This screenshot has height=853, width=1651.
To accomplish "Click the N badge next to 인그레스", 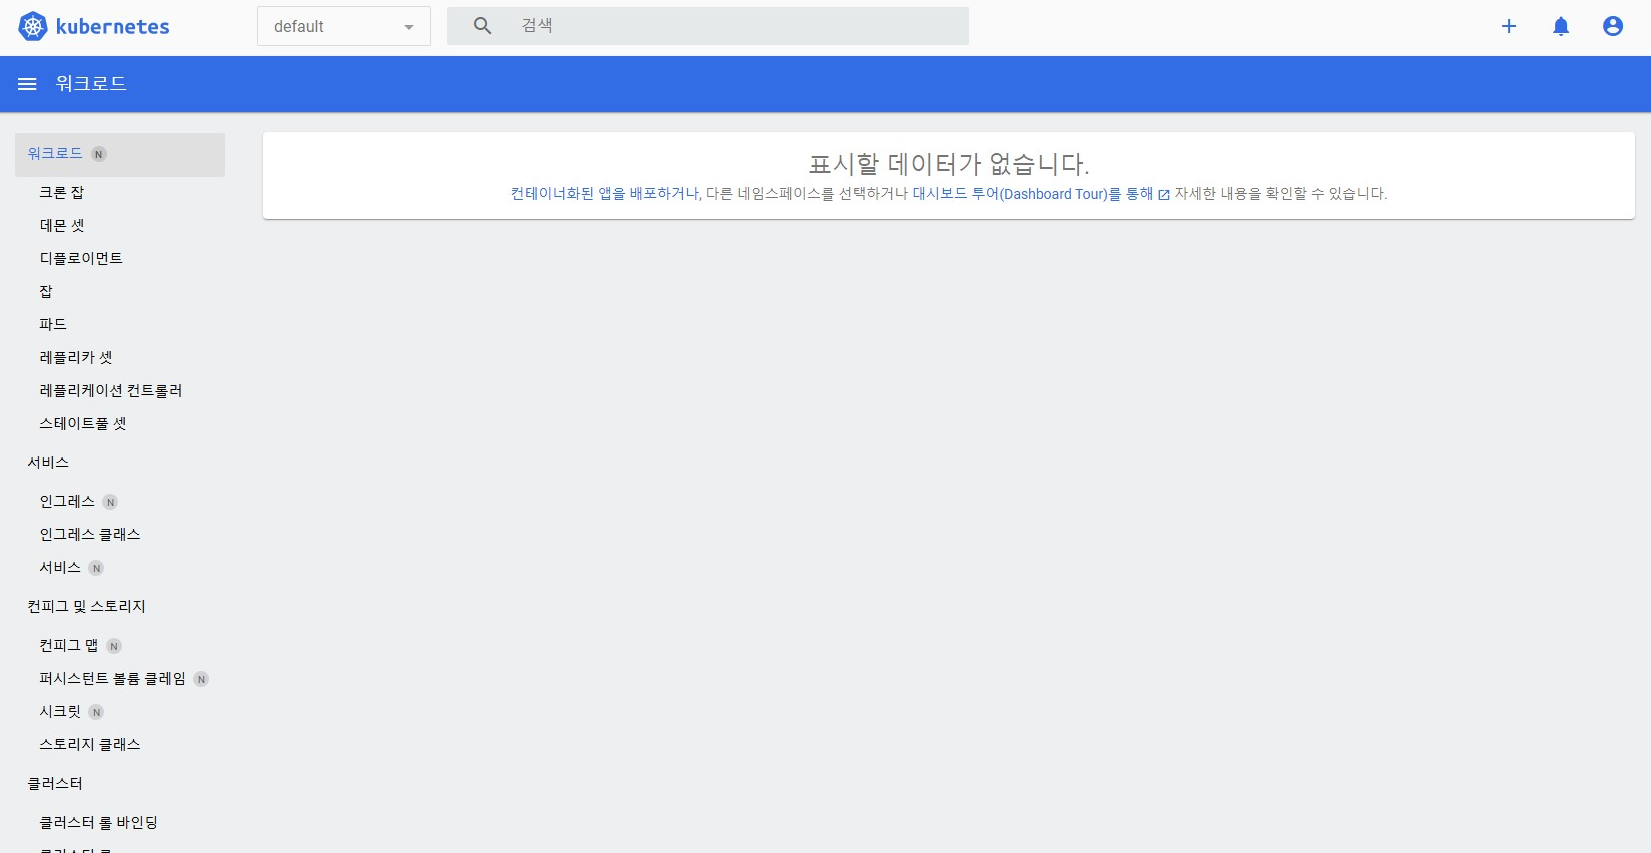I will click(111, 502).
